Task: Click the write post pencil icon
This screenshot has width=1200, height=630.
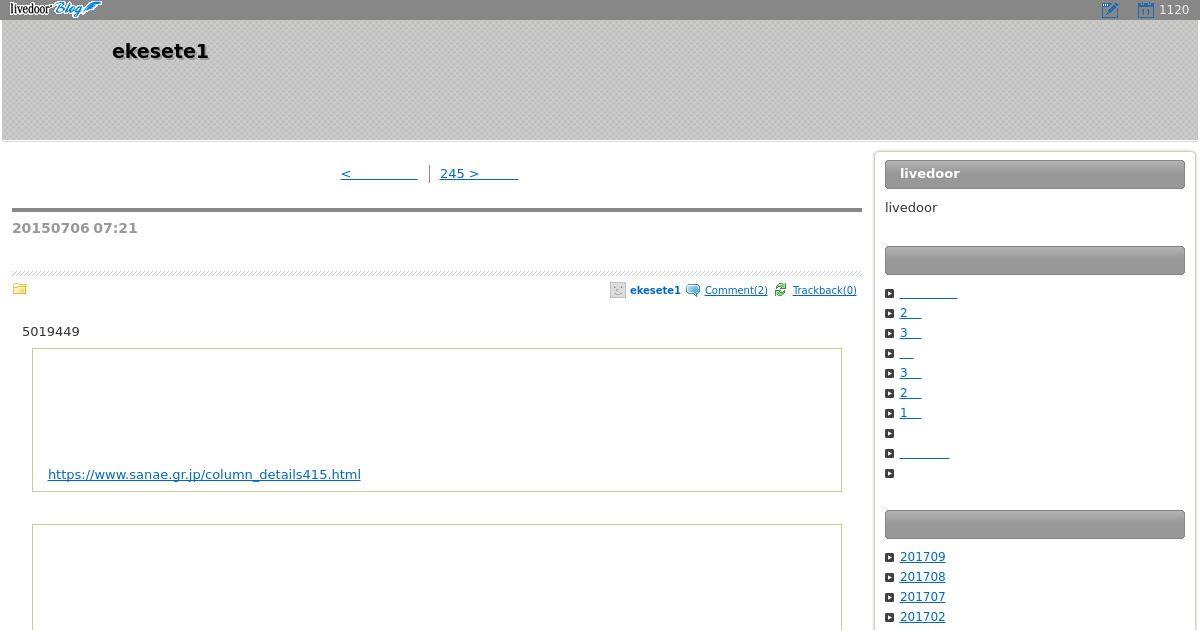Action: 1109,10
